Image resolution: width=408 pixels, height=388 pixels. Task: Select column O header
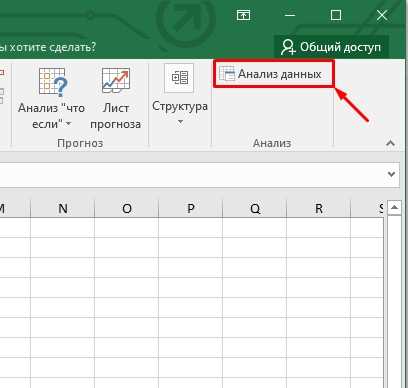tap(127, 209)
